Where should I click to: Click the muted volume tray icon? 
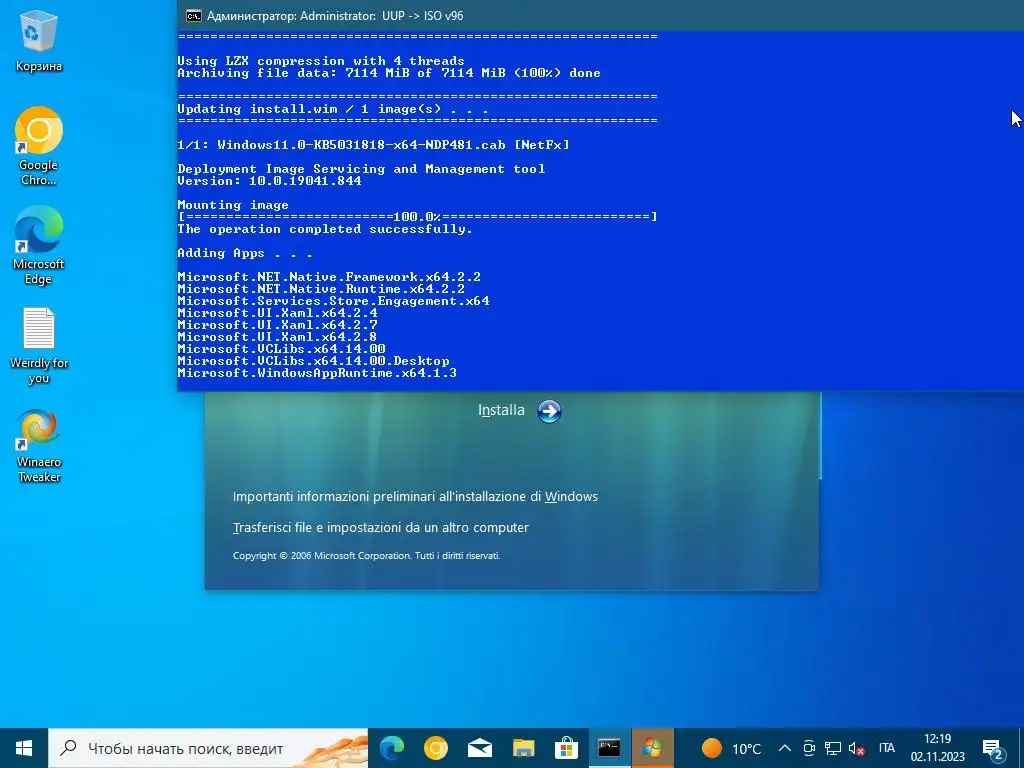click(x=856, y=748)
